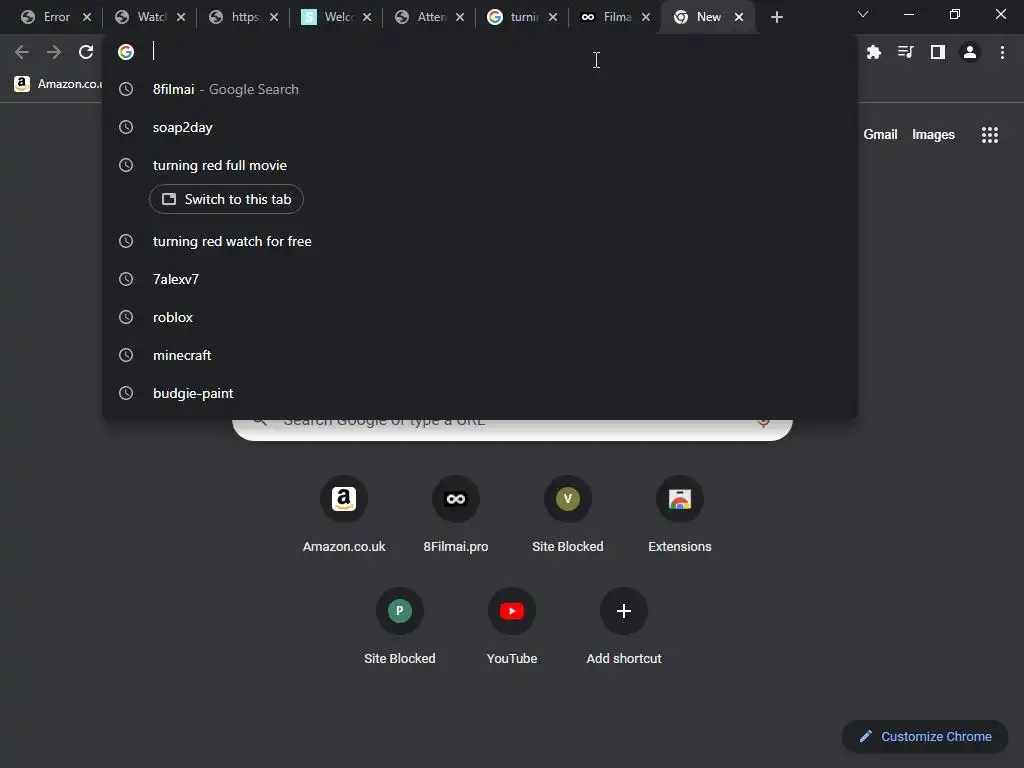The width and height of the screenshot is (1024, 768).
Task: Select the soap2day suggestion
Action: pos(480,127)
